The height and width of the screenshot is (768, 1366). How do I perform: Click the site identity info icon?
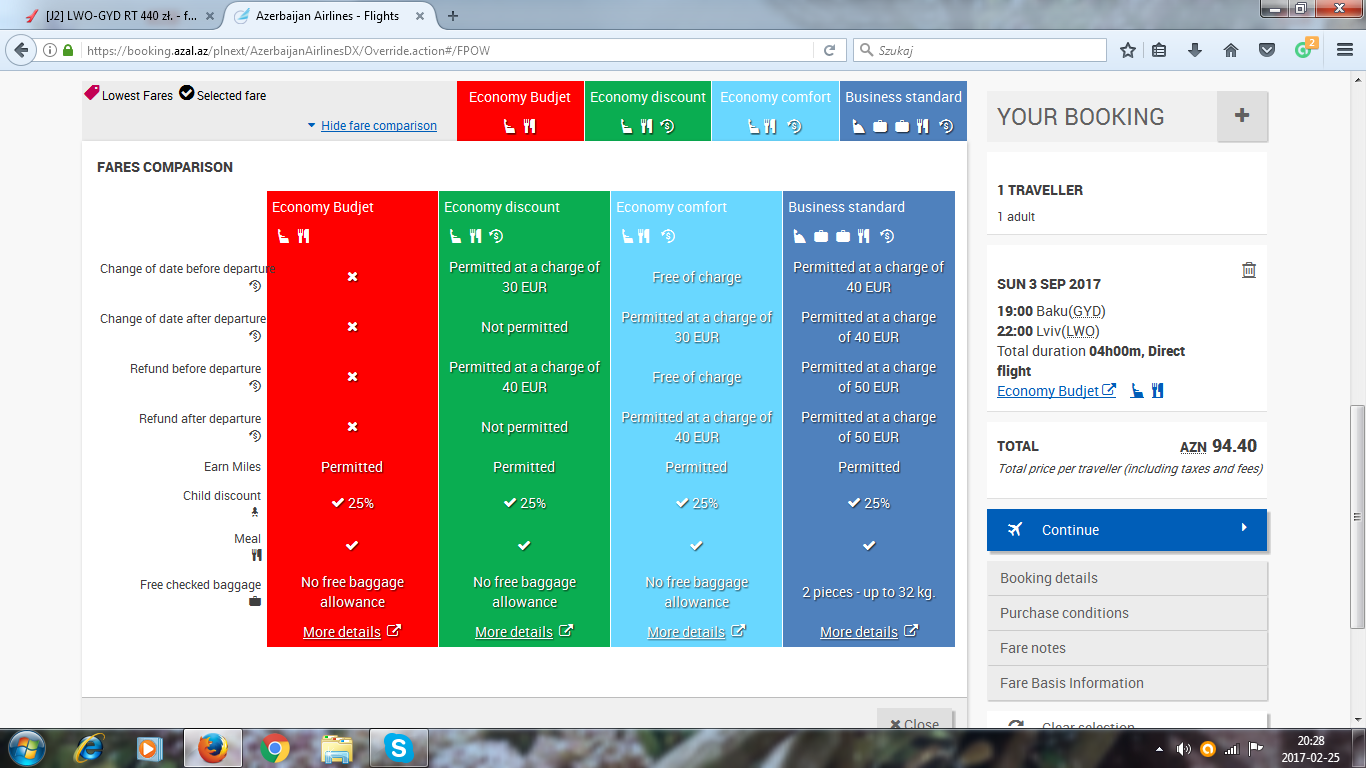tap(50, 50)
